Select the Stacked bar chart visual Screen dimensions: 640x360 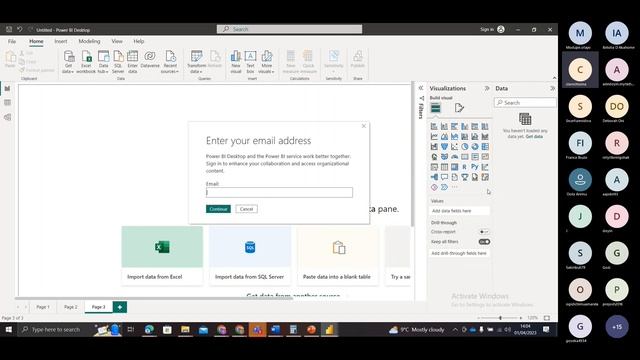point(434,127)
